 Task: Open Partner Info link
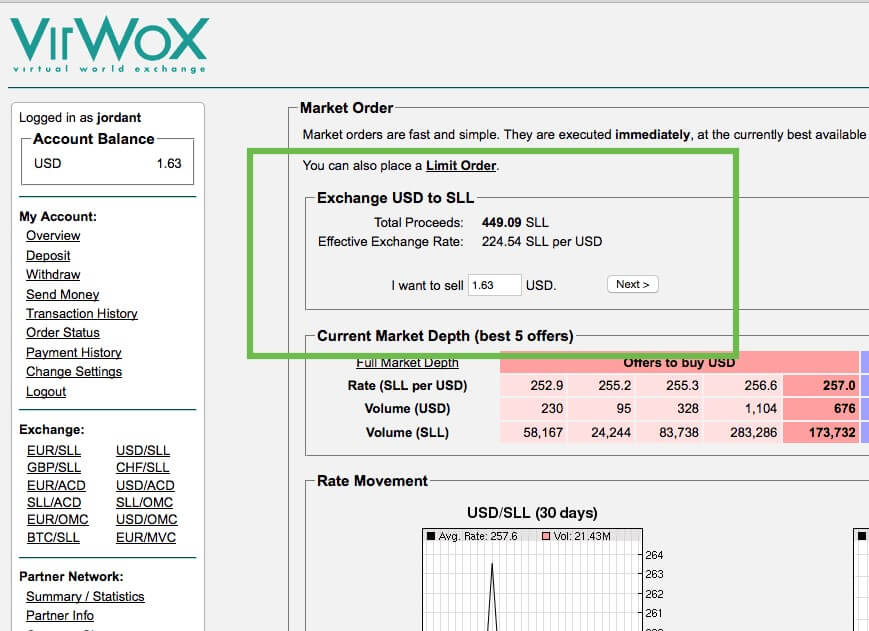[60, 615]
